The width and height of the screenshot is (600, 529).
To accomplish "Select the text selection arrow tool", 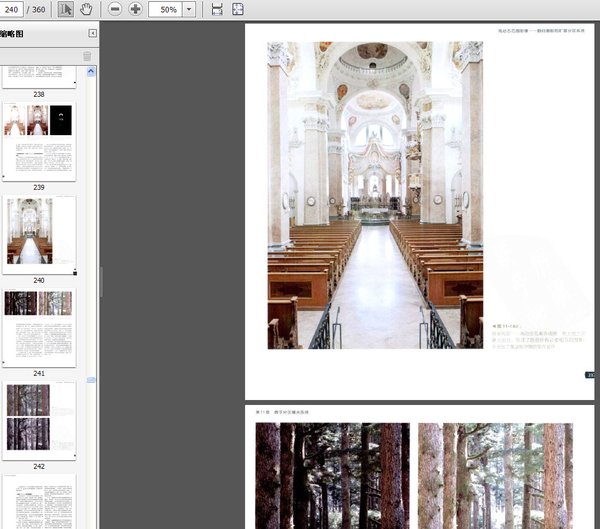I will pyautogui.click(x=65, y=9).
